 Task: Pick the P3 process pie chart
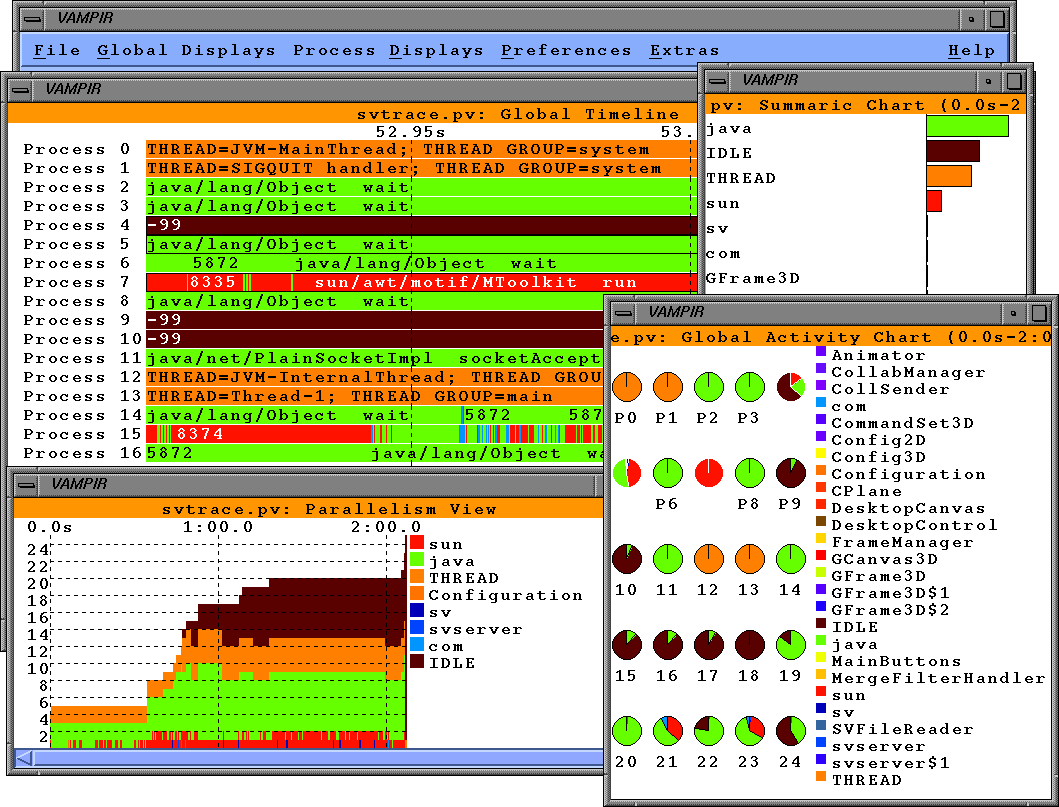pos(750,387)
